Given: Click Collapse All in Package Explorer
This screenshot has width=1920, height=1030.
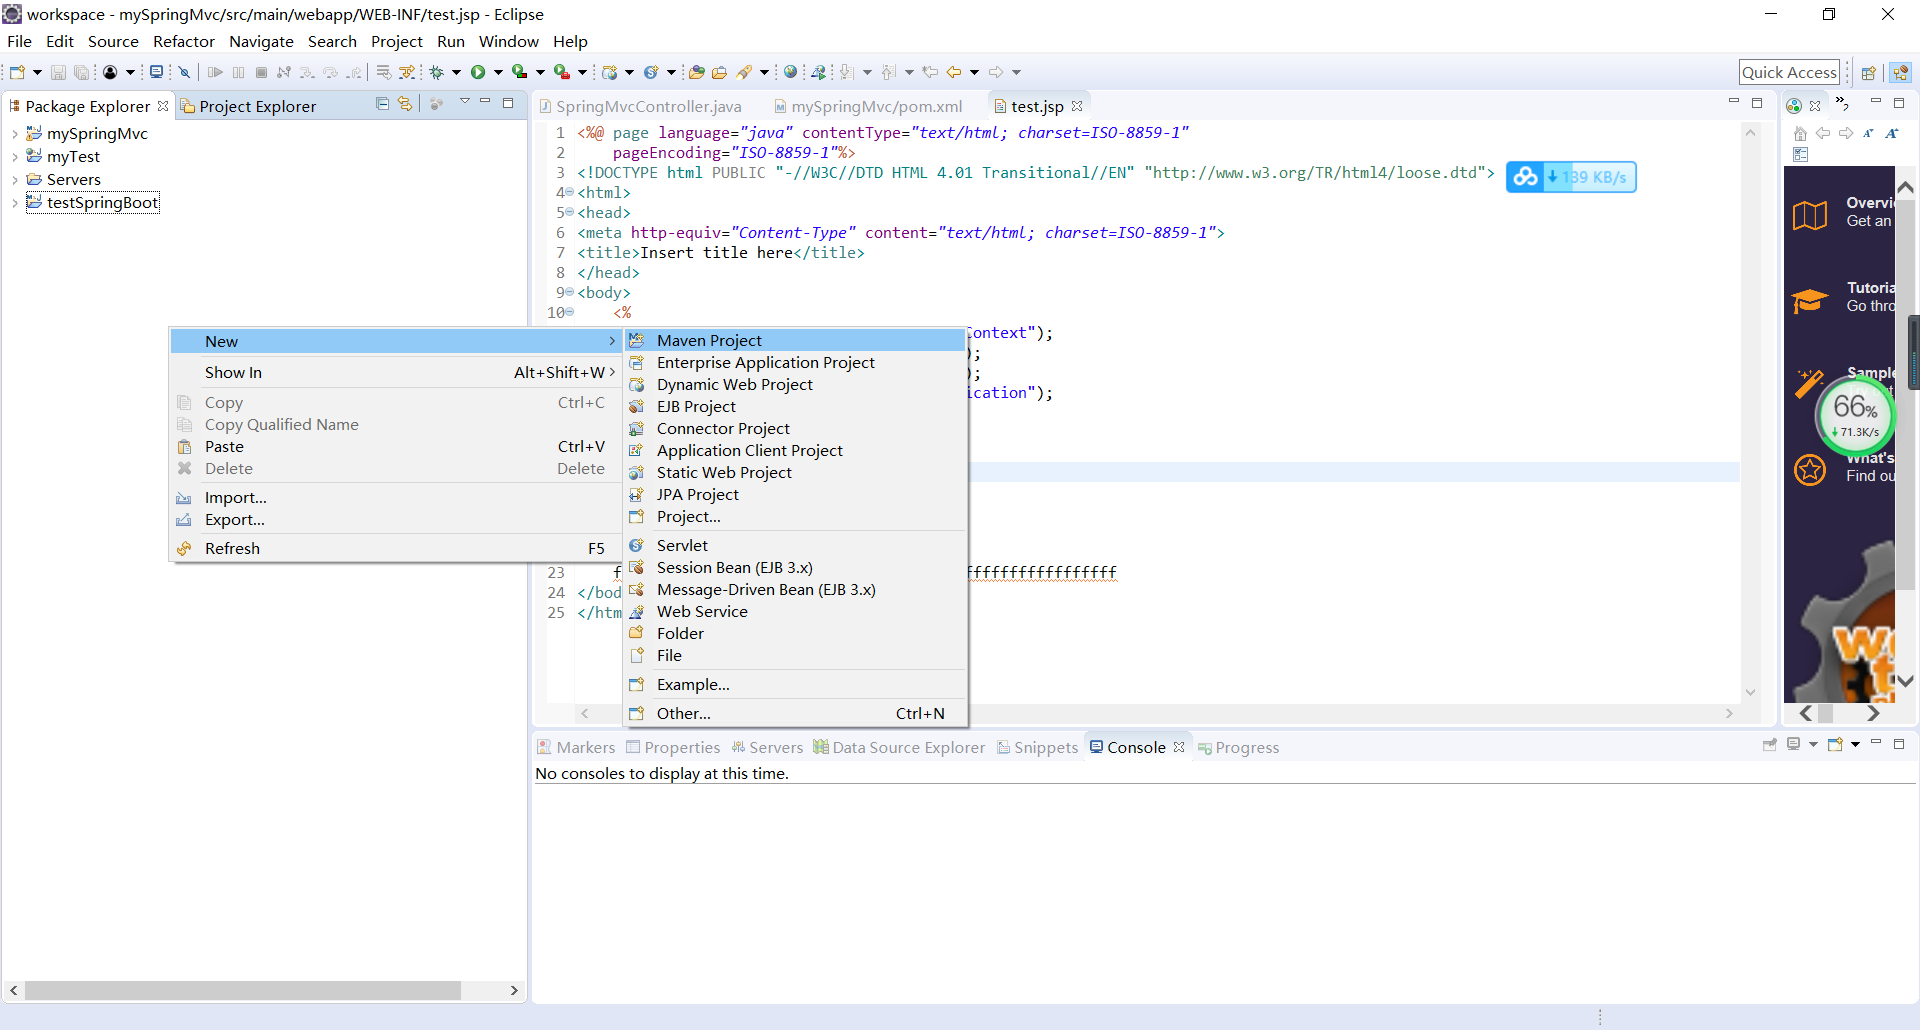Looking at the screenshot, I should click(382, 103).
